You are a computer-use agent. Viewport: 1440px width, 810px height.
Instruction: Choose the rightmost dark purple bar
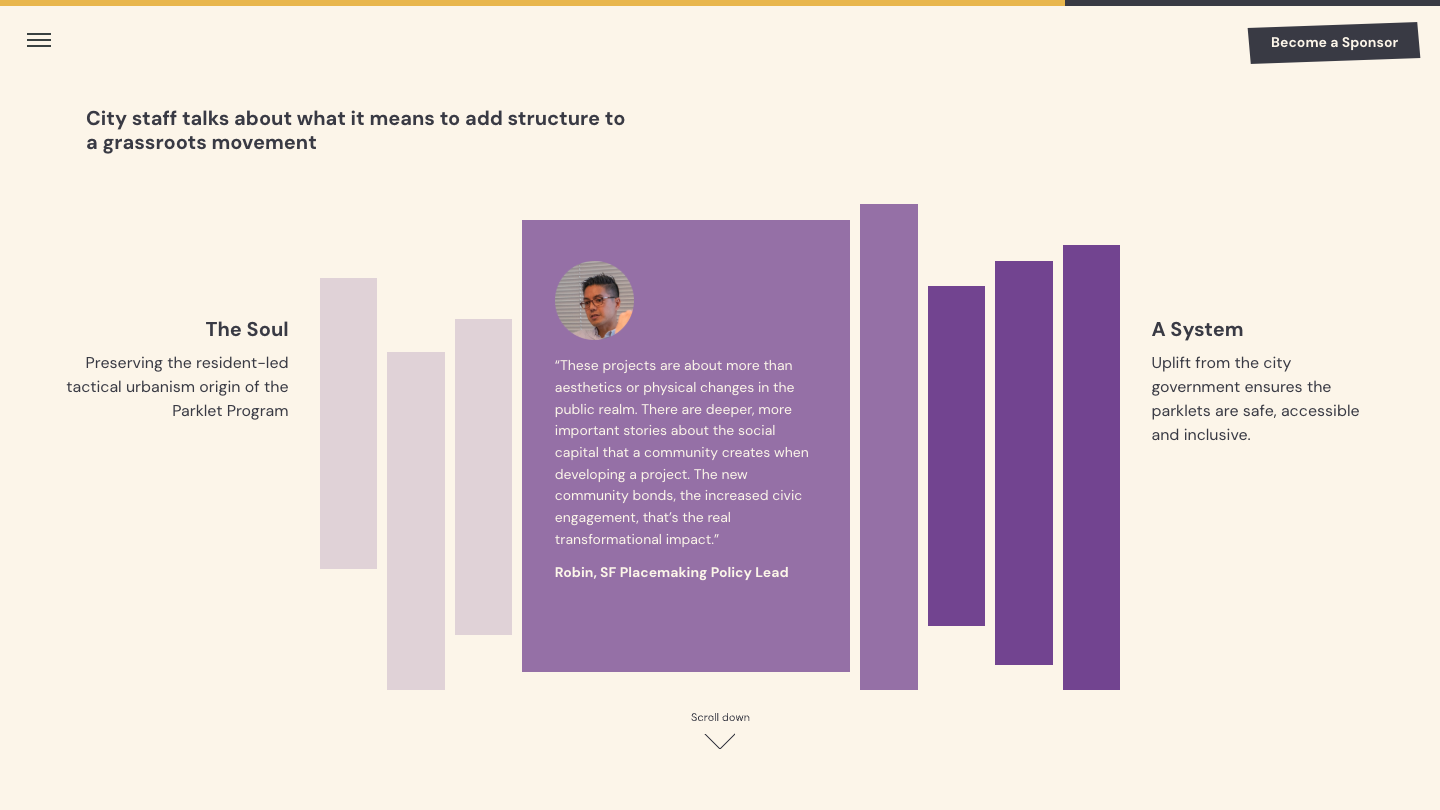1091,467
